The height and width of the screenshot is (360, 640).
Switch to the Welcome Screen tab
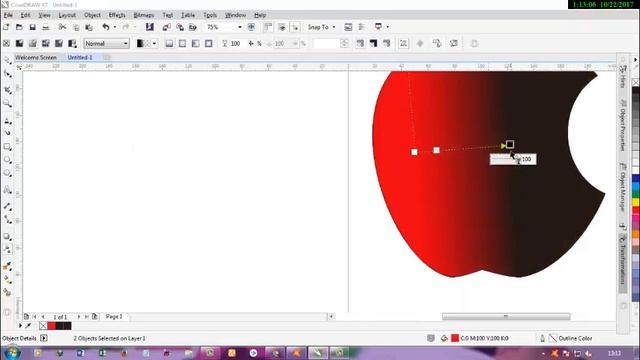36,58
